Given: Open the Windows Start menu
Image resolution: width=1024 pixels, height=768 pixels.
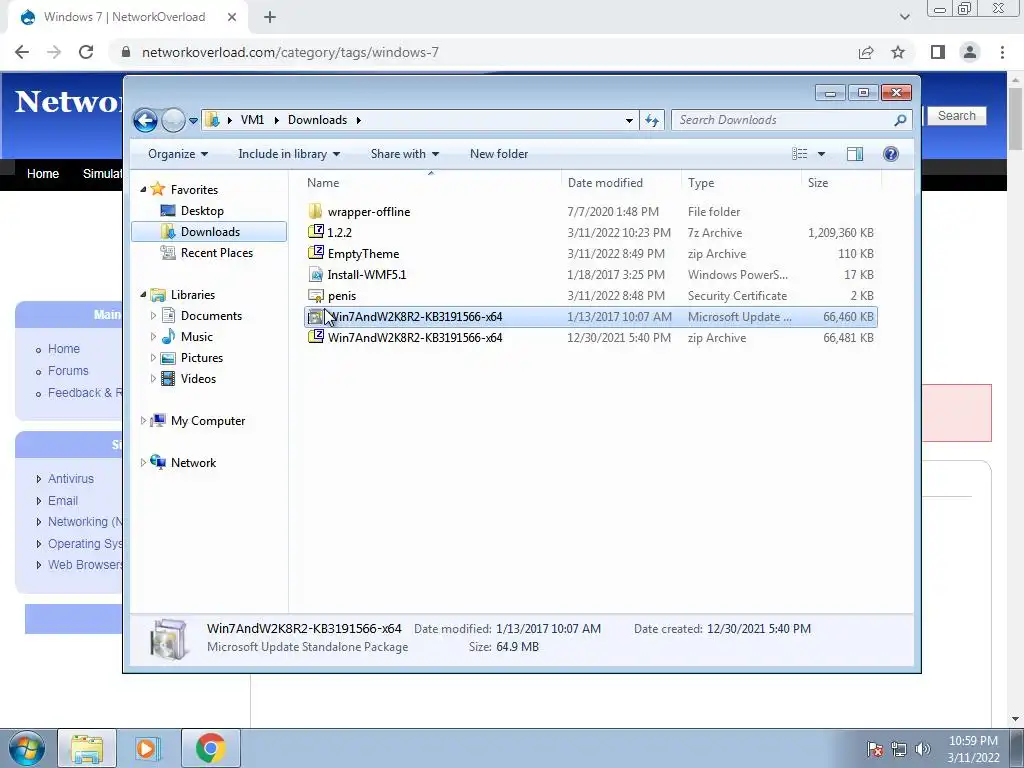Looking at the screenshot, I should pos(26,748).
